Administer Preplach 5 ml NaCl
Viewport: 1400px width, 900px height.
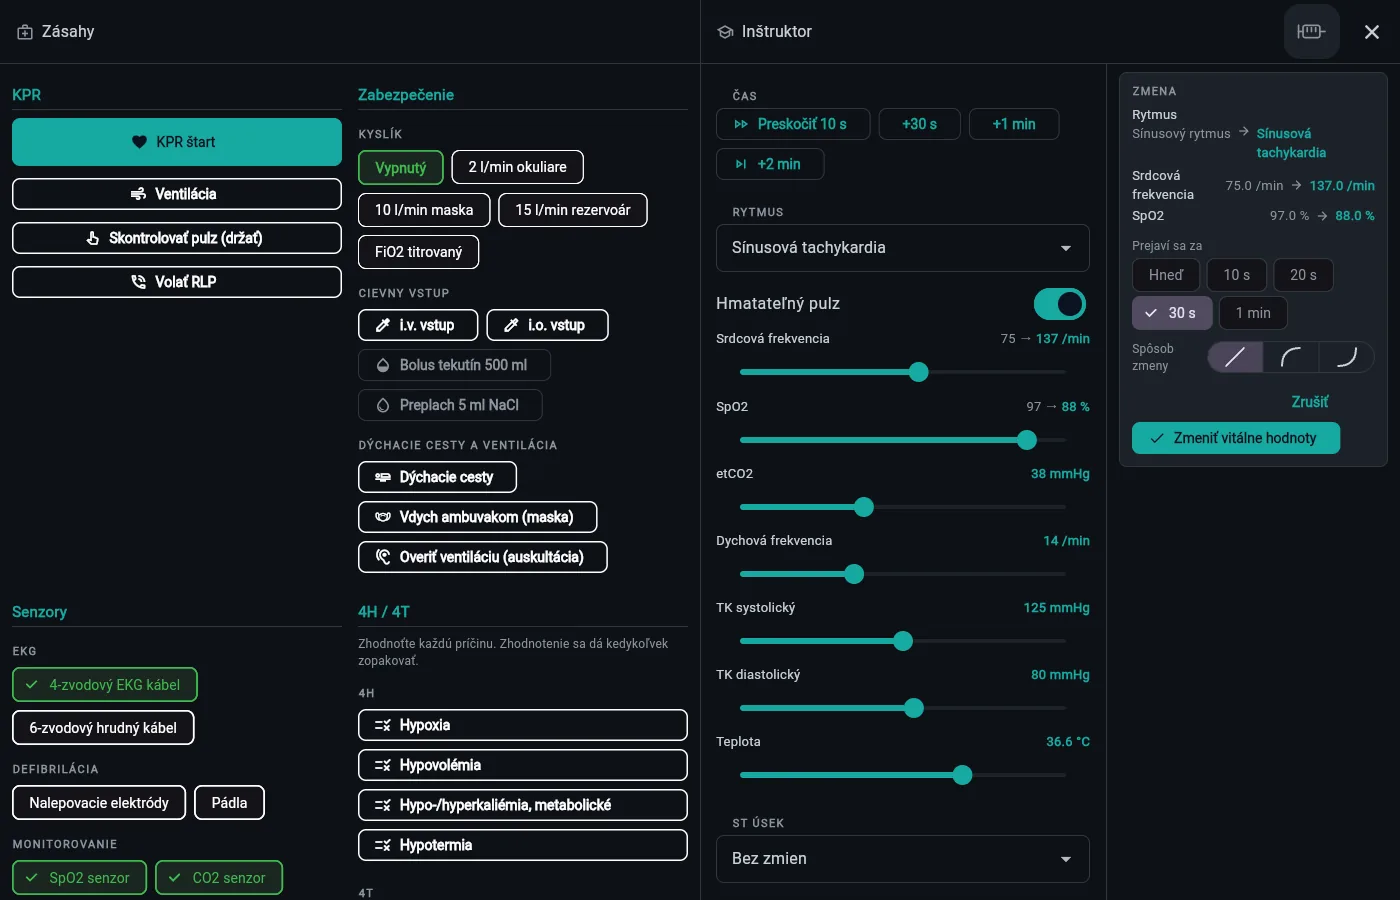(450, 405)
